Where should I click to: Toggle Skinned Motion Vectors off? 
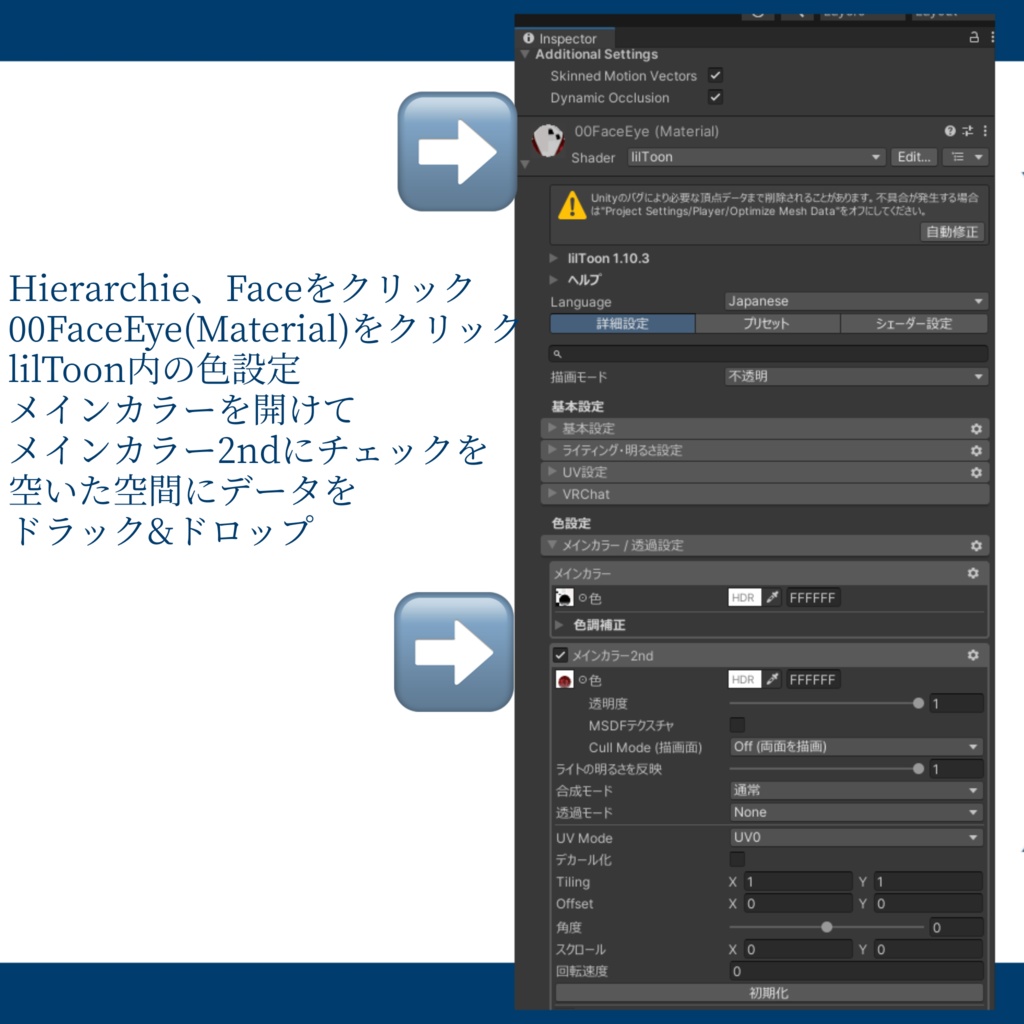715,75
